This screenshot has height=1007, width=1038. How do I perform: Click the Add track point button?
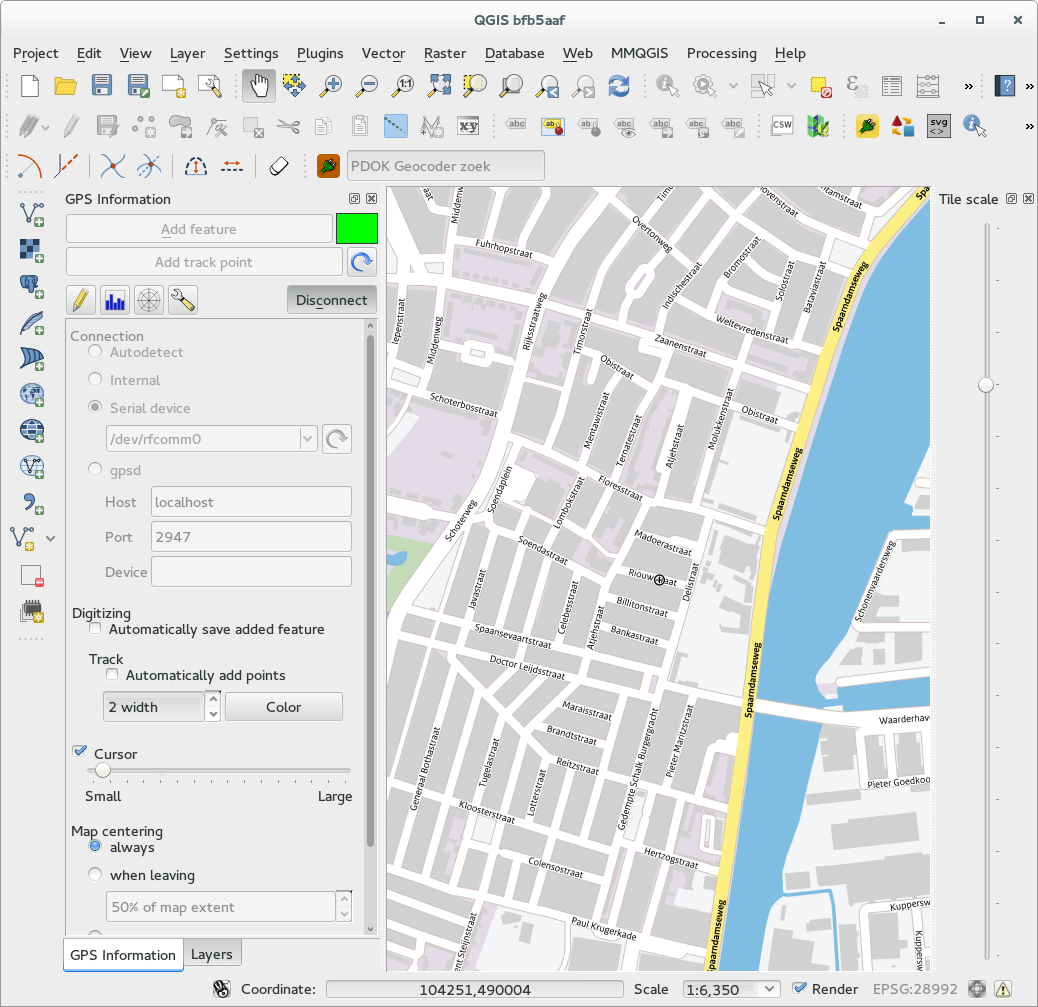click(204, 262)
